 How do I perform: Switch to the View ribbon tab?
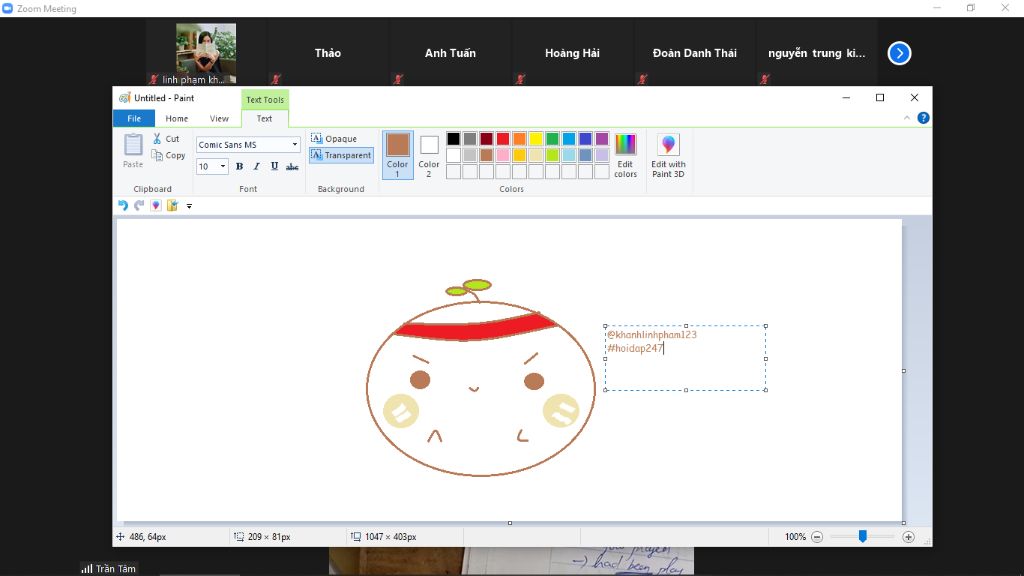(x=219, y=118)
